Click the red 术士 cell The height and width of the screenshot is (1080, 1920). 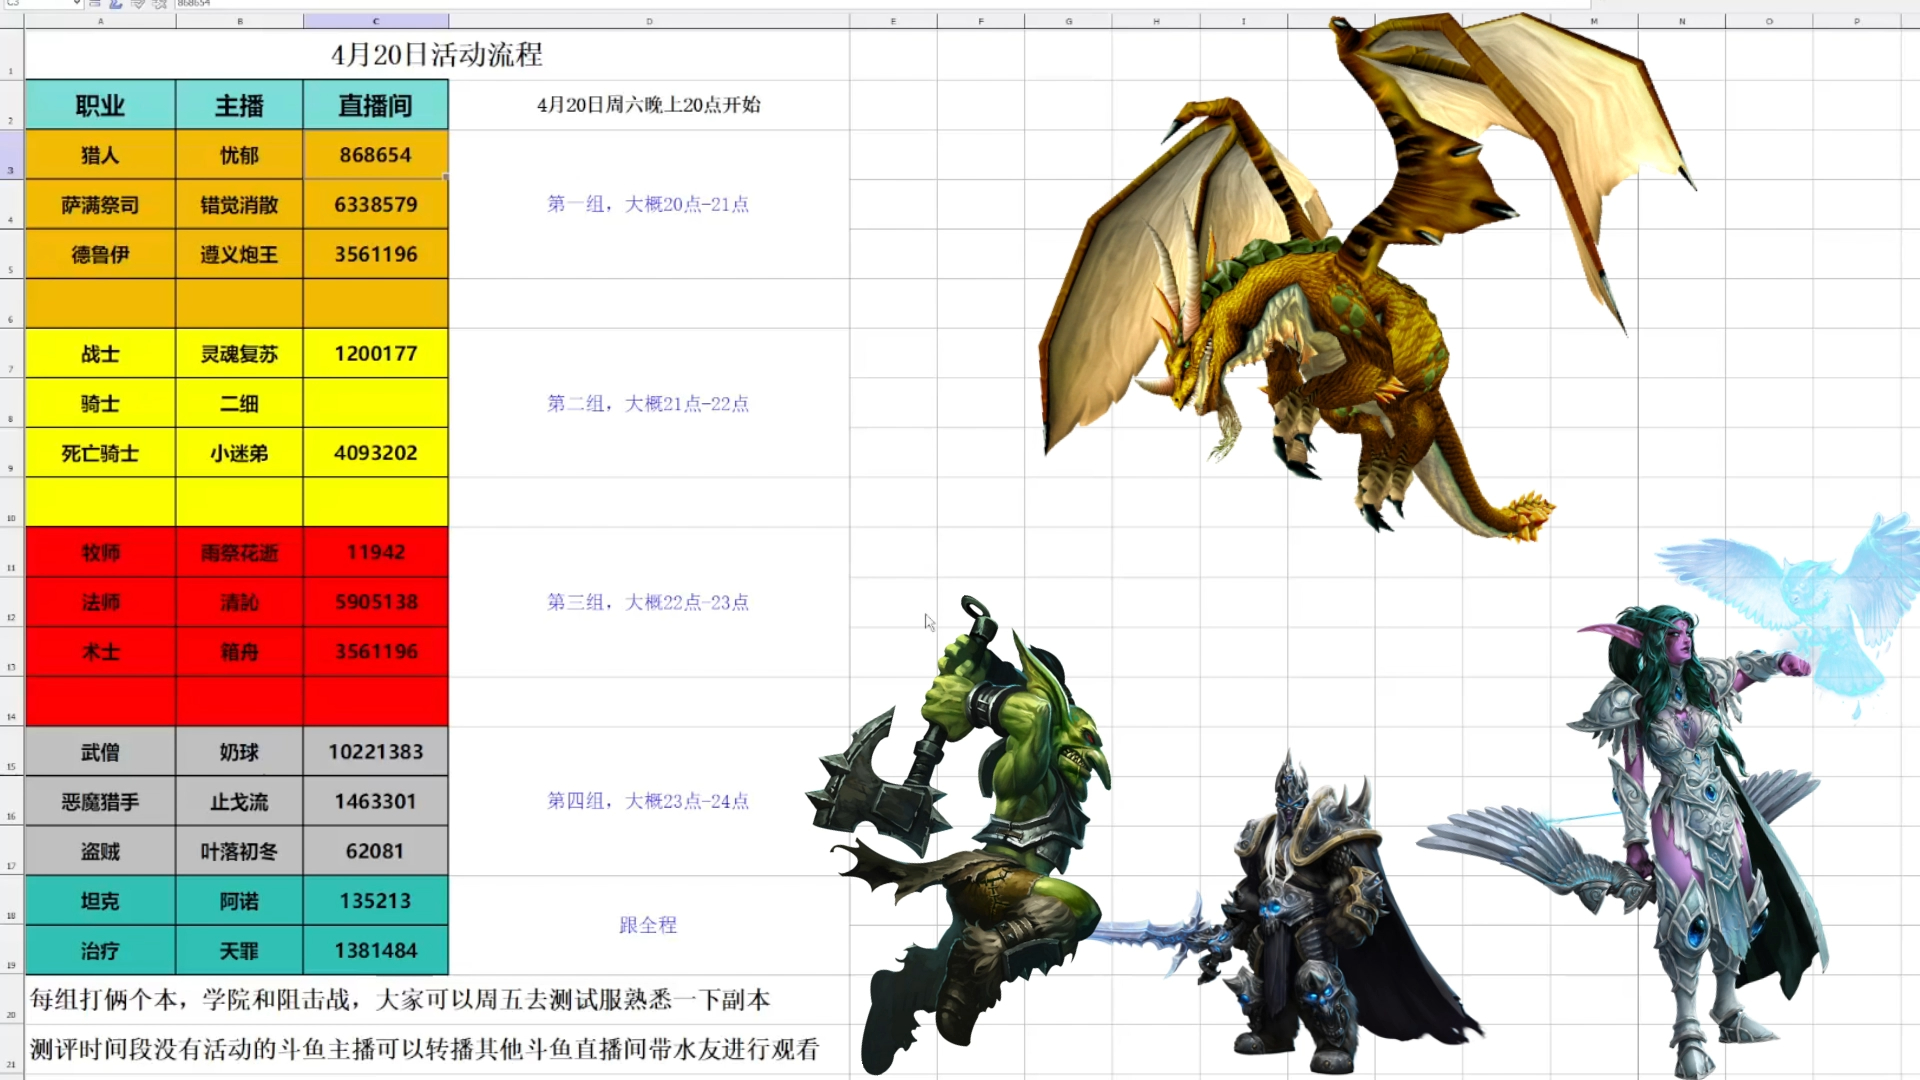pos(100,652)
